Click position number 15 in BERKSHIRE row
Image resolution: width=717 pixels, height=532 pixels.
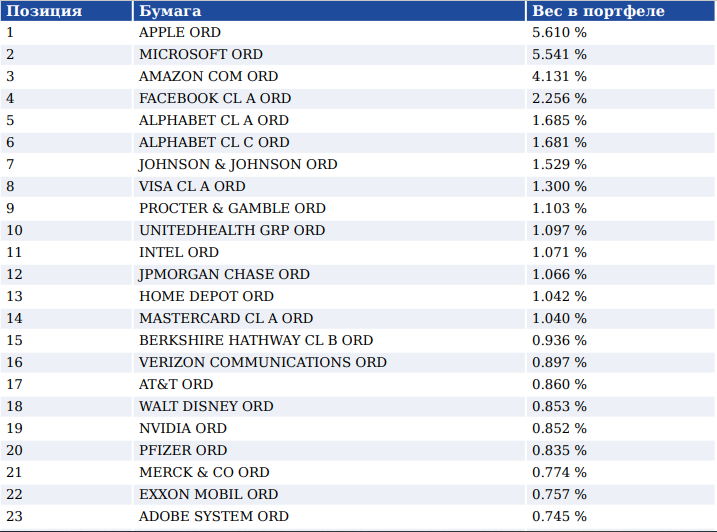14,340
